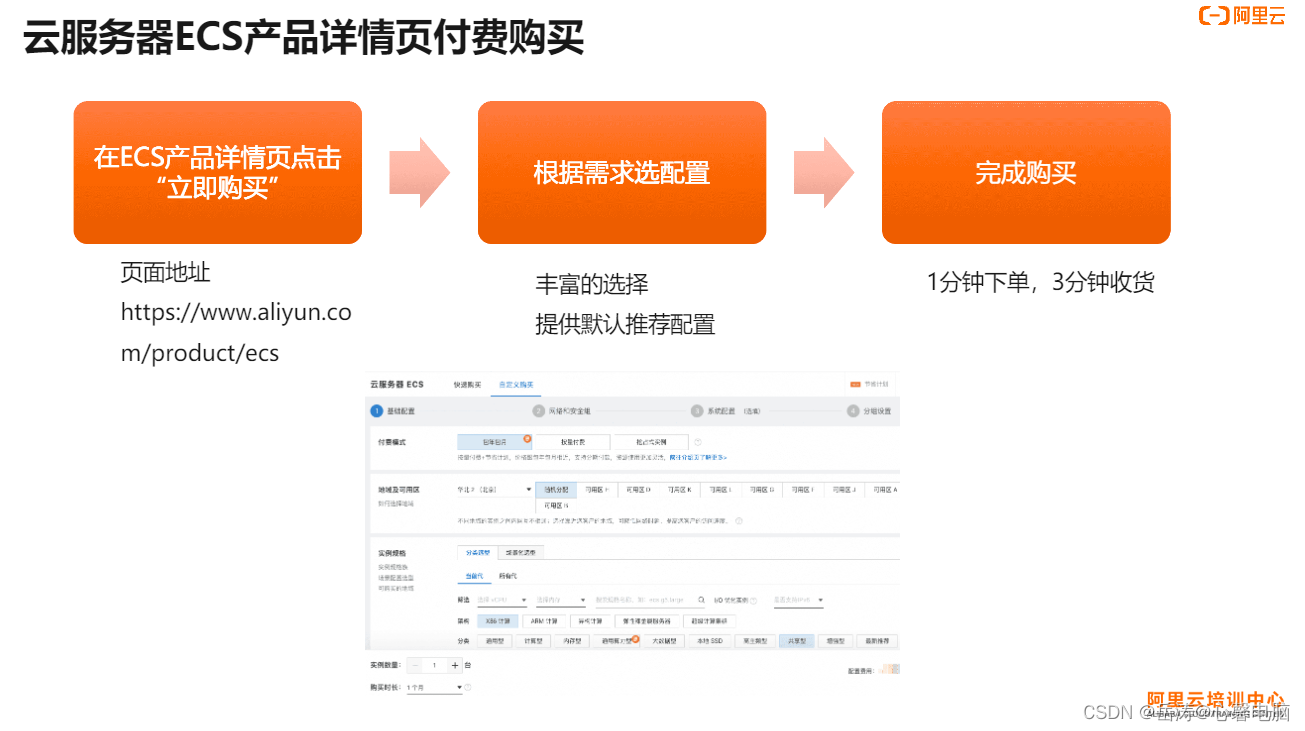Filter by 通用算力型 category
Image resolution: width=1305 pixels, height=731 pixels.
pos(615,641)
